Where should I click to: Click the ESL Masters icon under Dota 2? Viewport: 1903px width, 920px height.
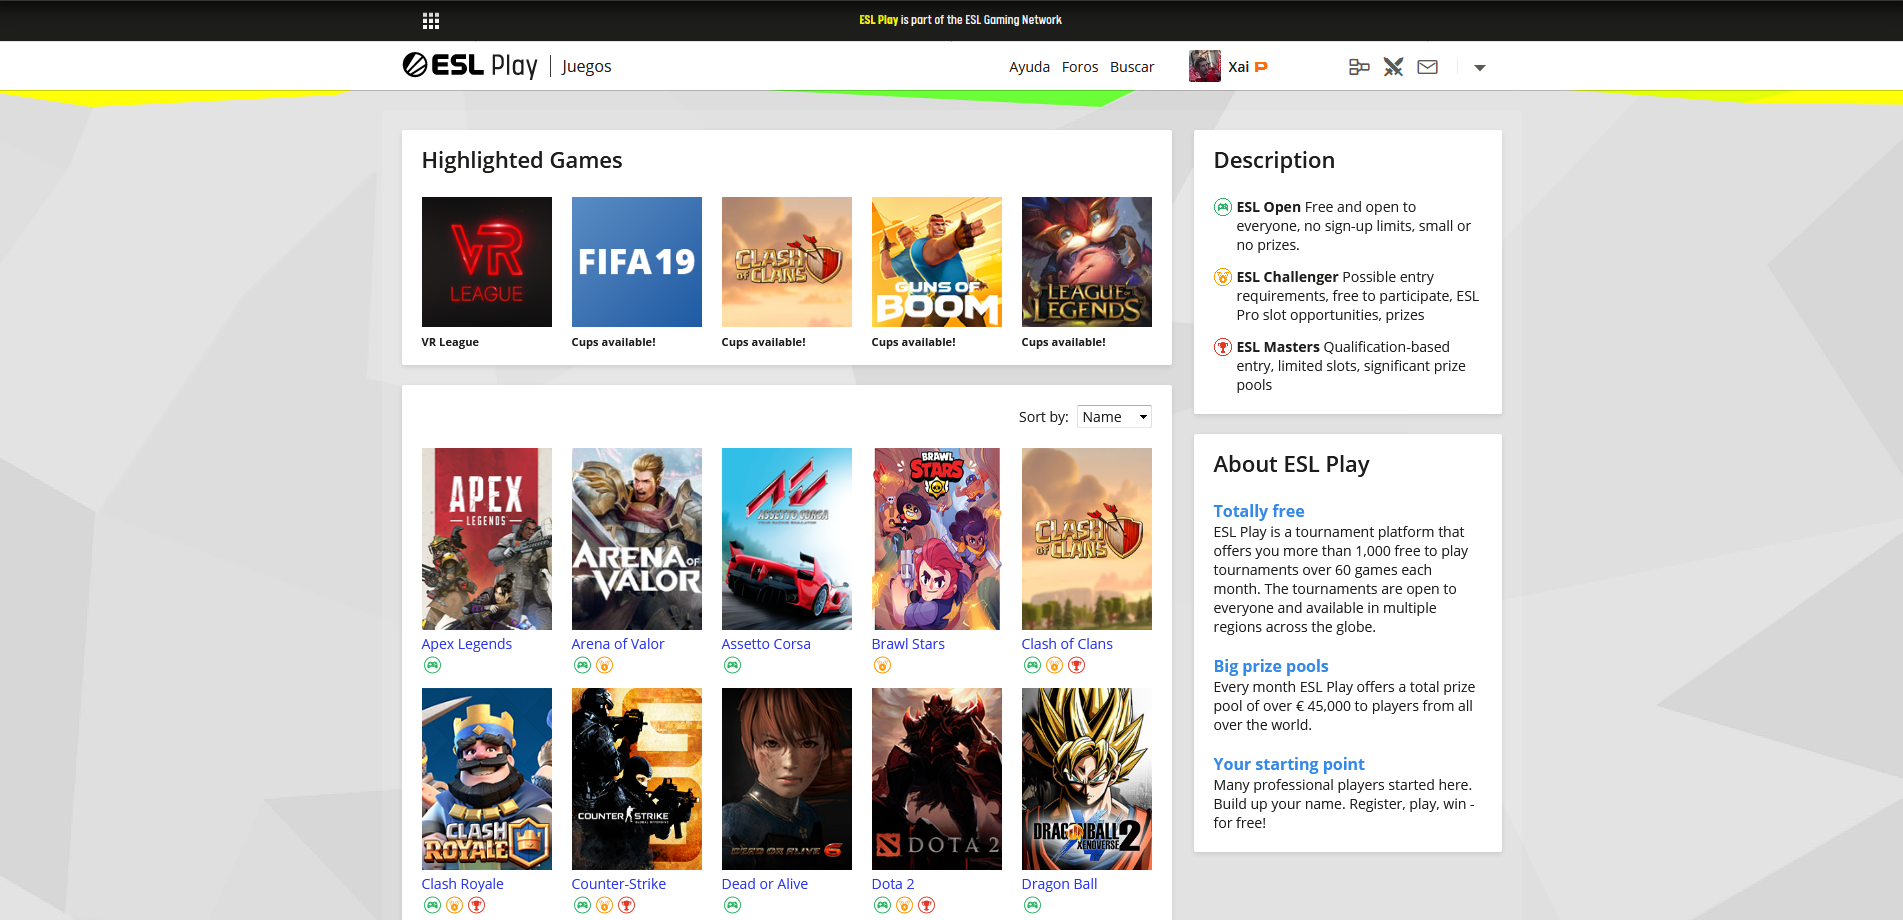click(x=926, y=905)
